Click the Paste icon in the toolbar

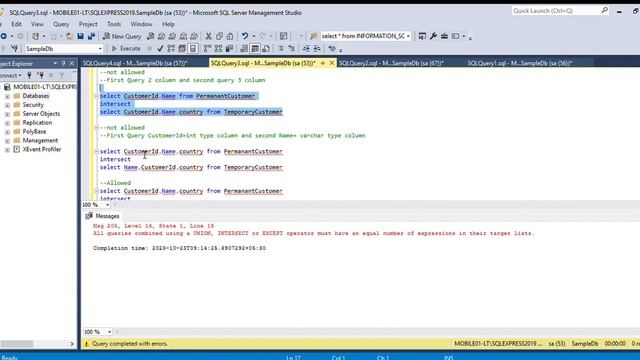point(230,36)
